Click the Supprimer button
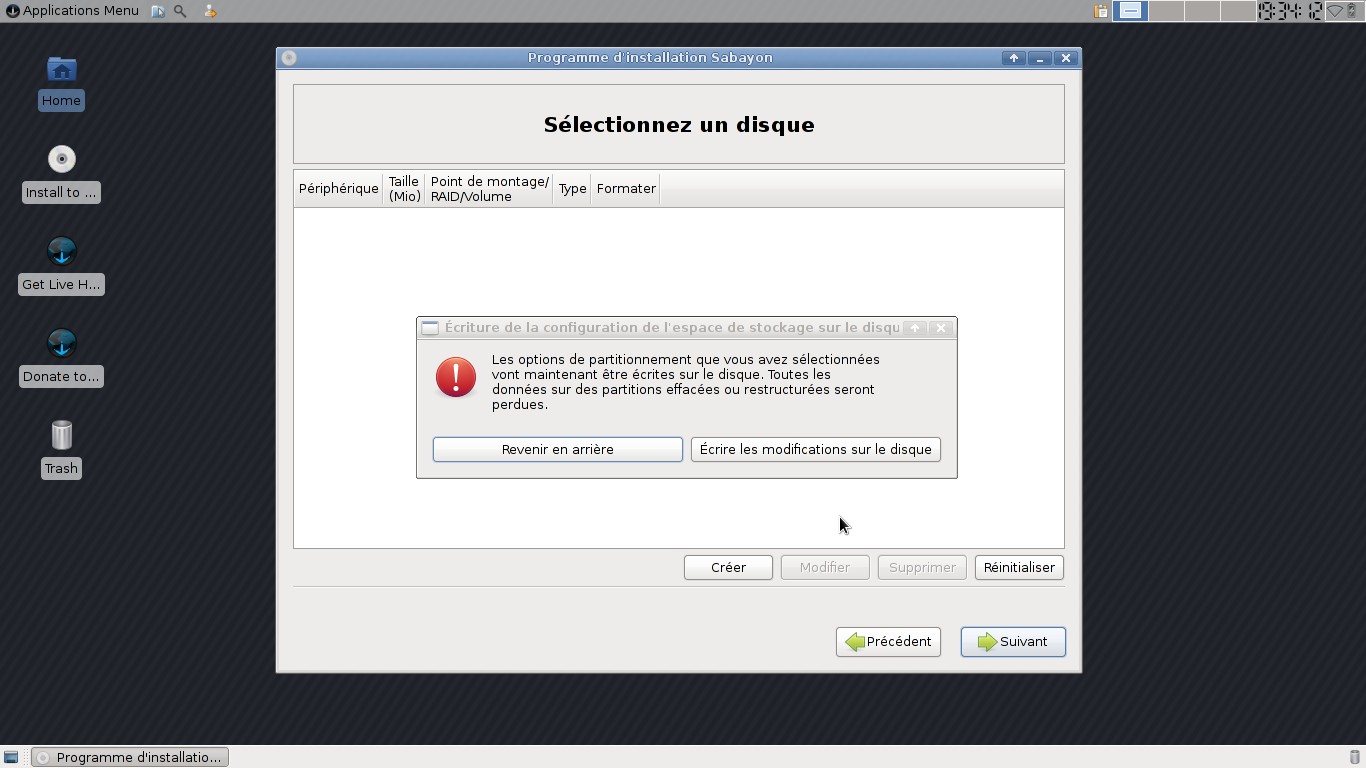The image size is (1366, 768). (922, 567)
